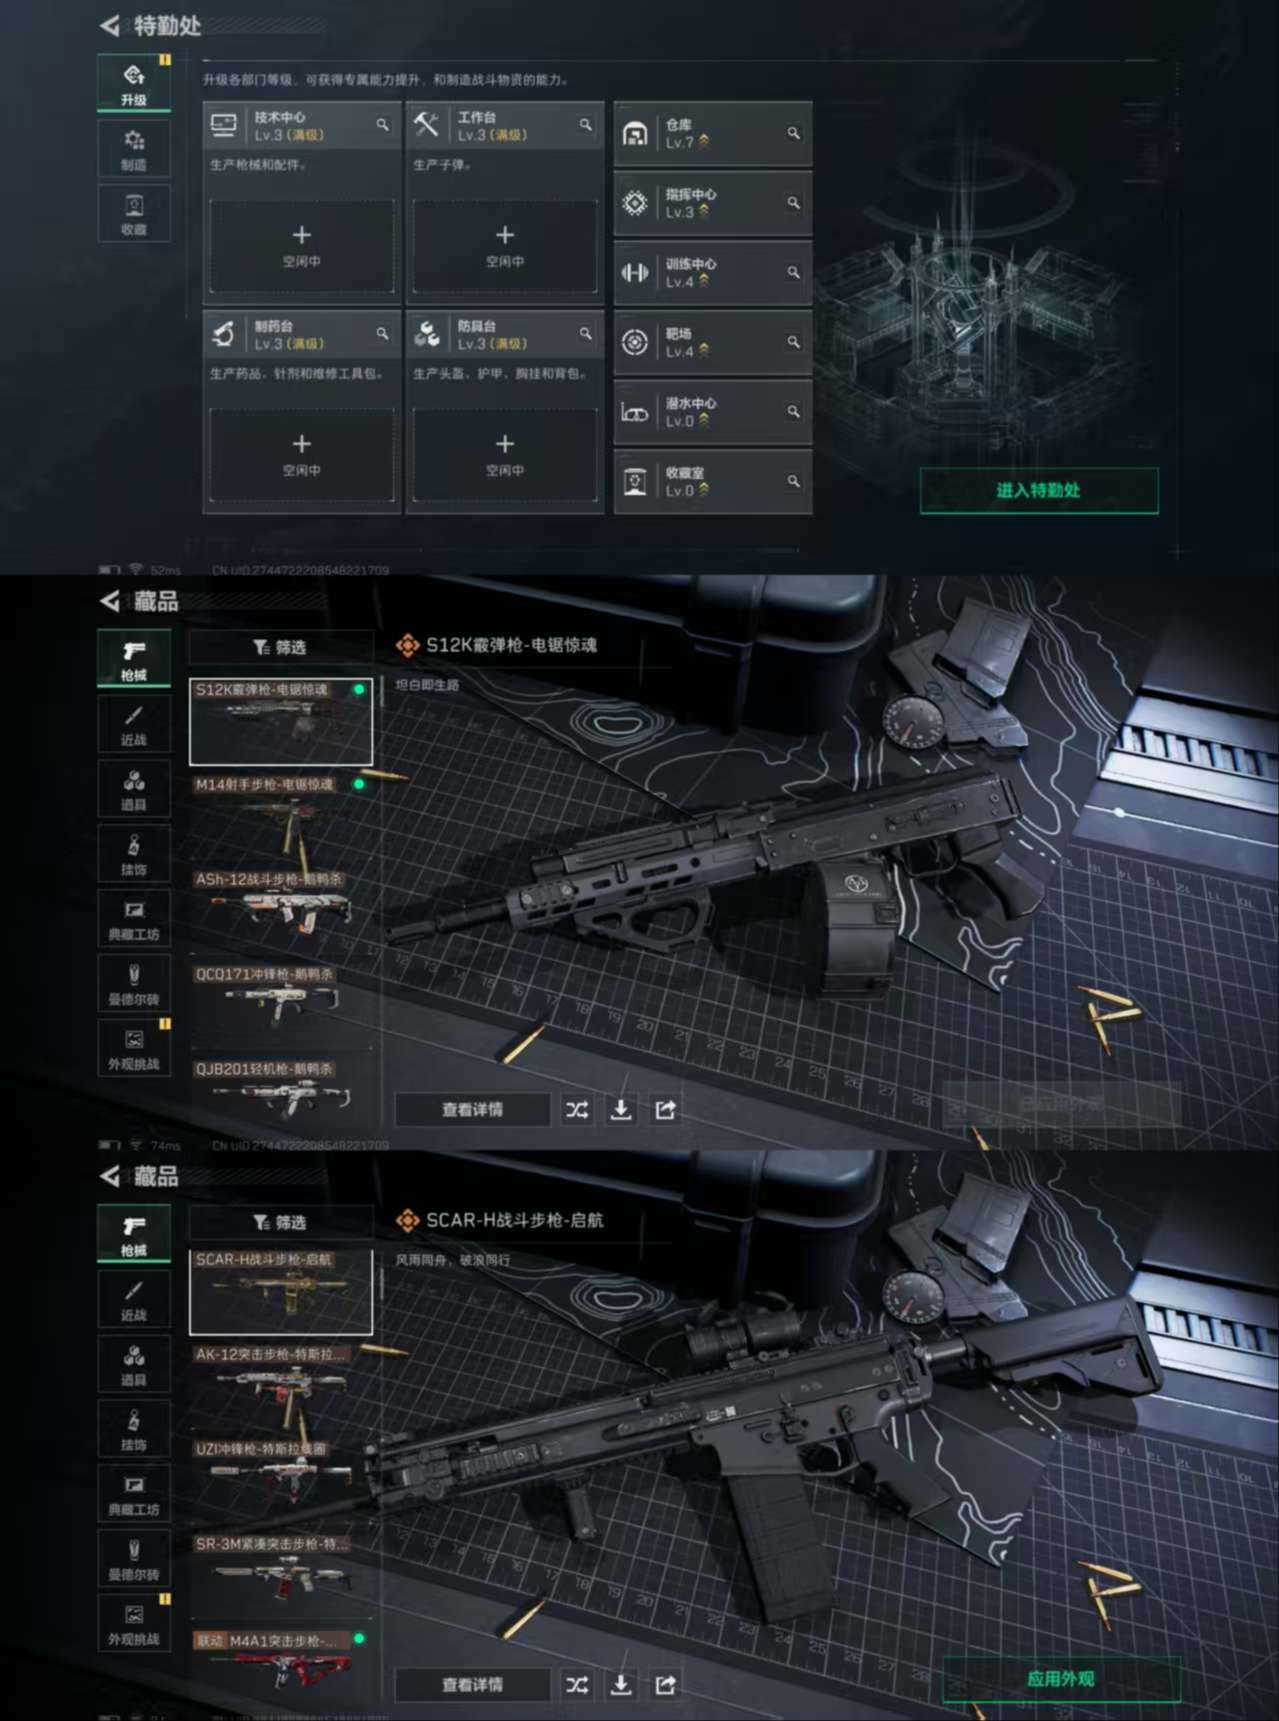Open 筛选 filter above the SCAR-H list

(x=280, y=1223)
